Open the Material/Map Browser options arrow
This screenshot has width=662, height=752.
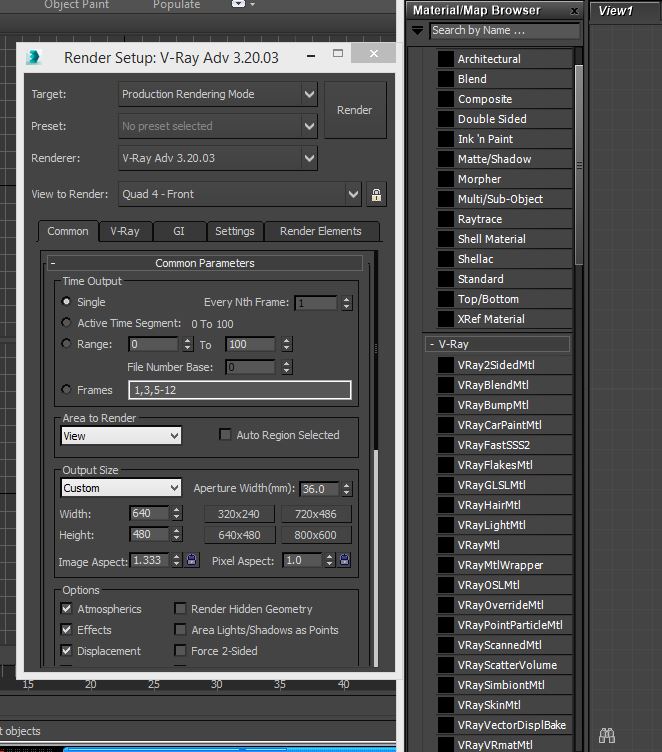417,31
